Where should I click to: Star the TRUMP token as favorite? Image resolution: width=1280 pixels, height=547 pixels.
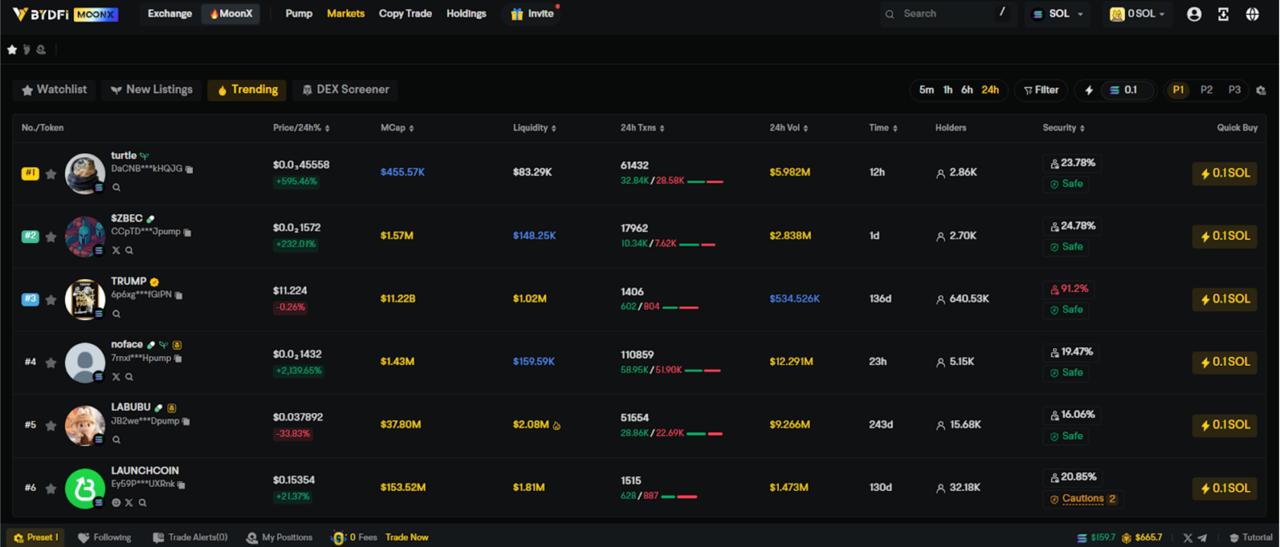pyautogui.click(x=51, y=299)
